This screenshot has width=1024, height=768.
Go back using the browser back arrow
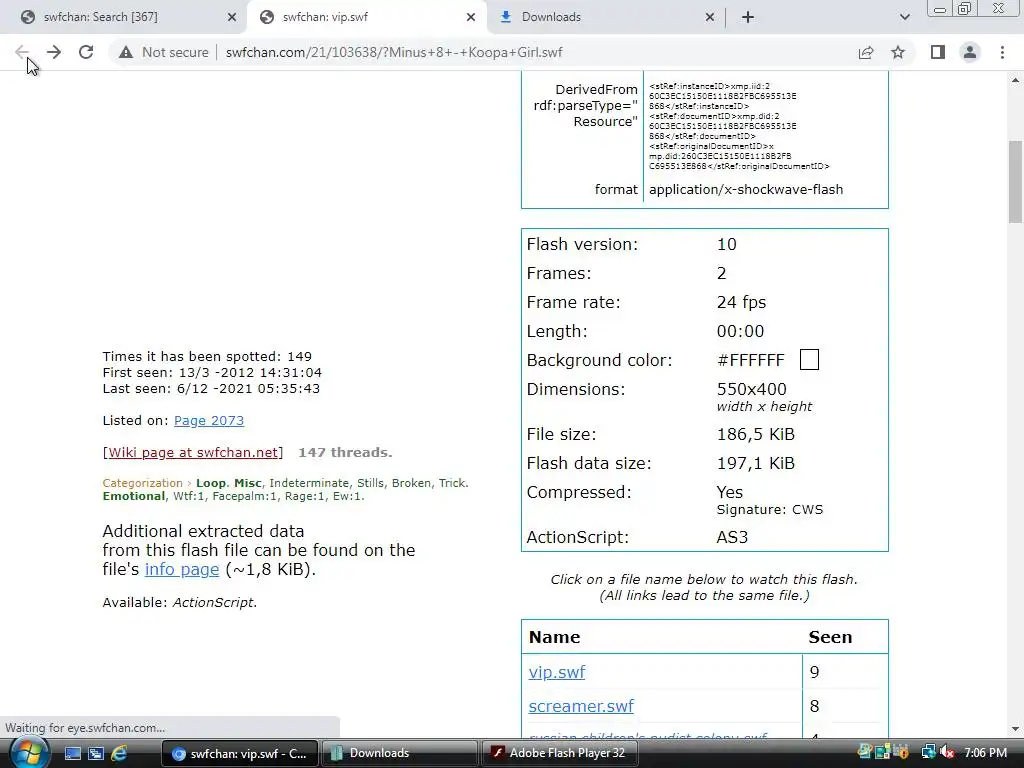(22, 52)
